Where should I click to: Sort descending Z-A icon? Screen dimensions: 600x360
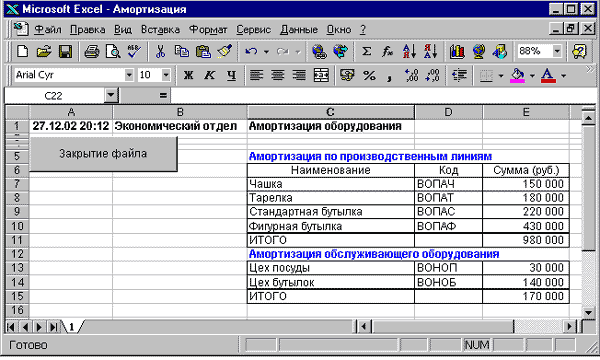point(430,51)
